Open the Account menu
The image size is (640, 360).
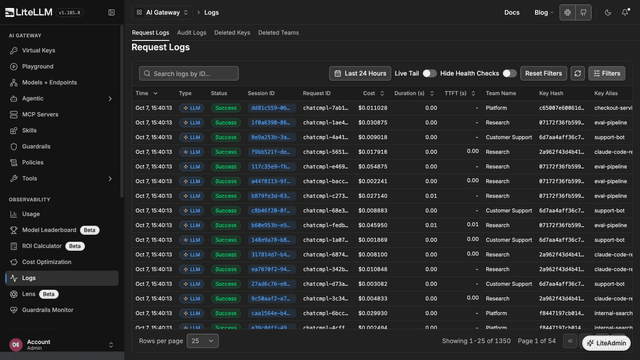(62, 344)
